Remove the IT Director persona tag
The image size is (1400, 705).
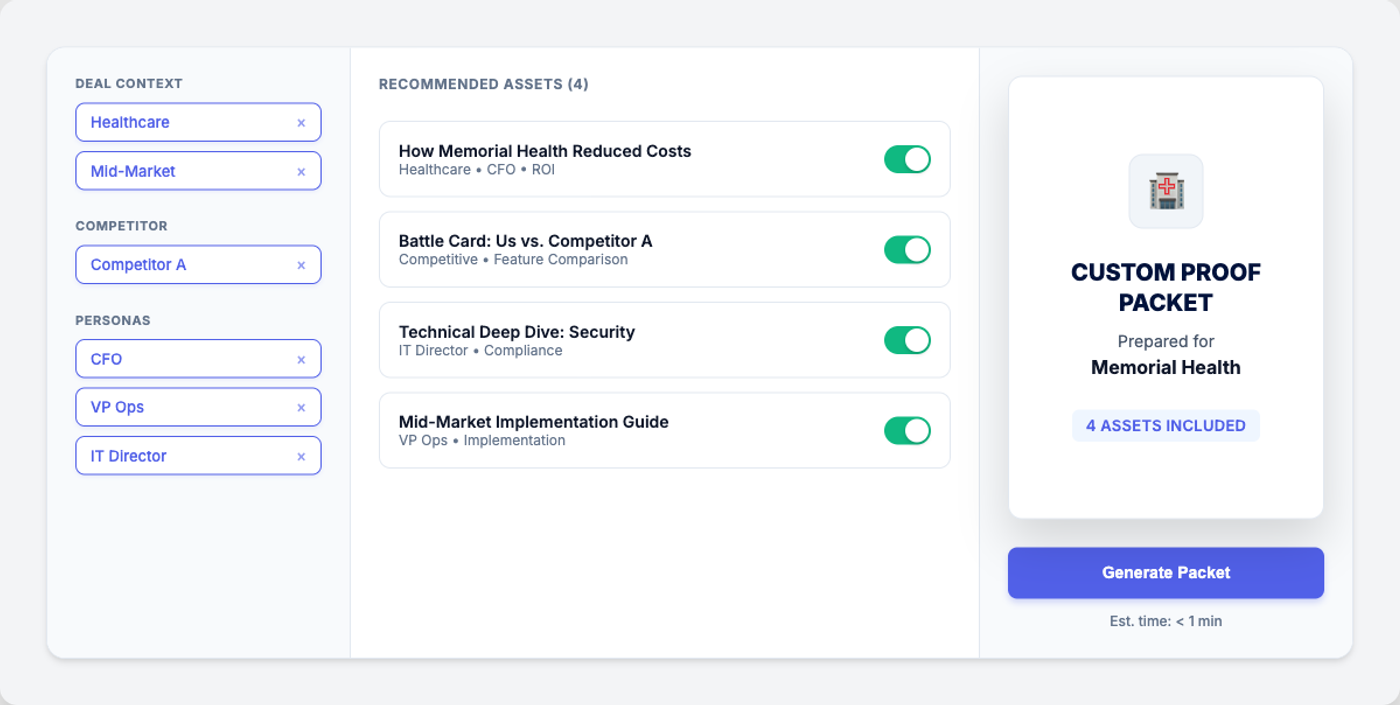(301, 455)
